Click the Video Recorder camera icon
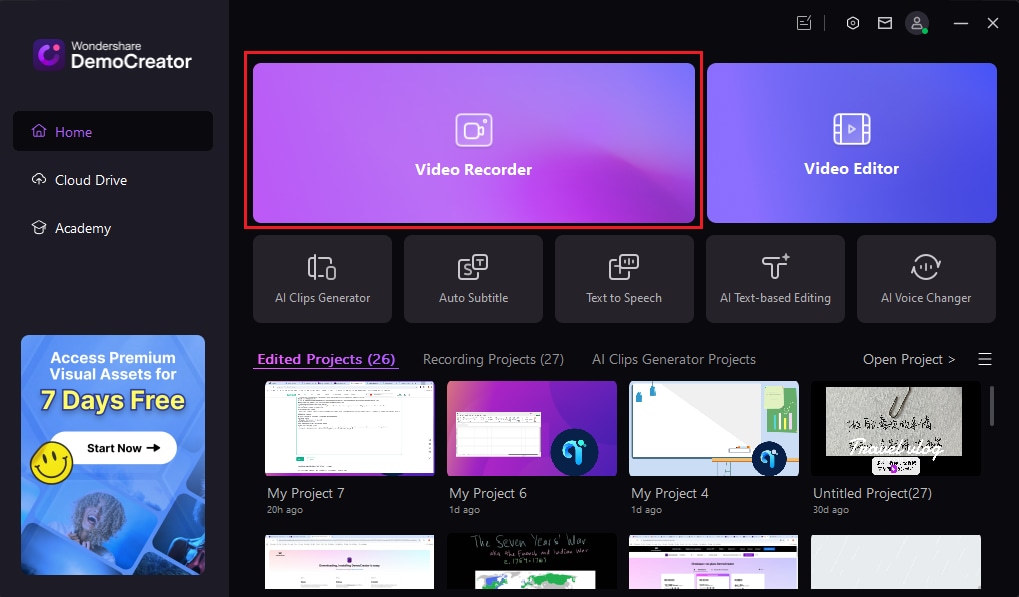 (x=474, y=130)
